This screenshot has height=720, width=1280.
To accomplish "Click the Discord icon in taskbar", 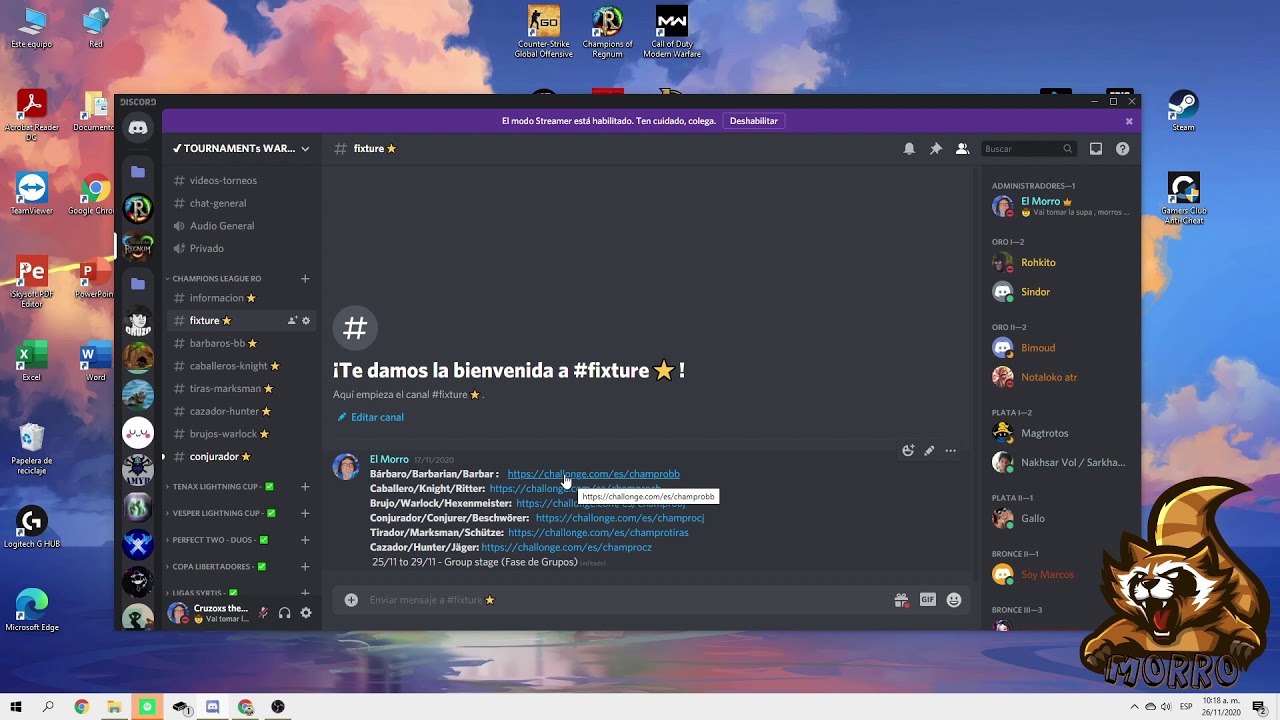I will pos(212,707).
